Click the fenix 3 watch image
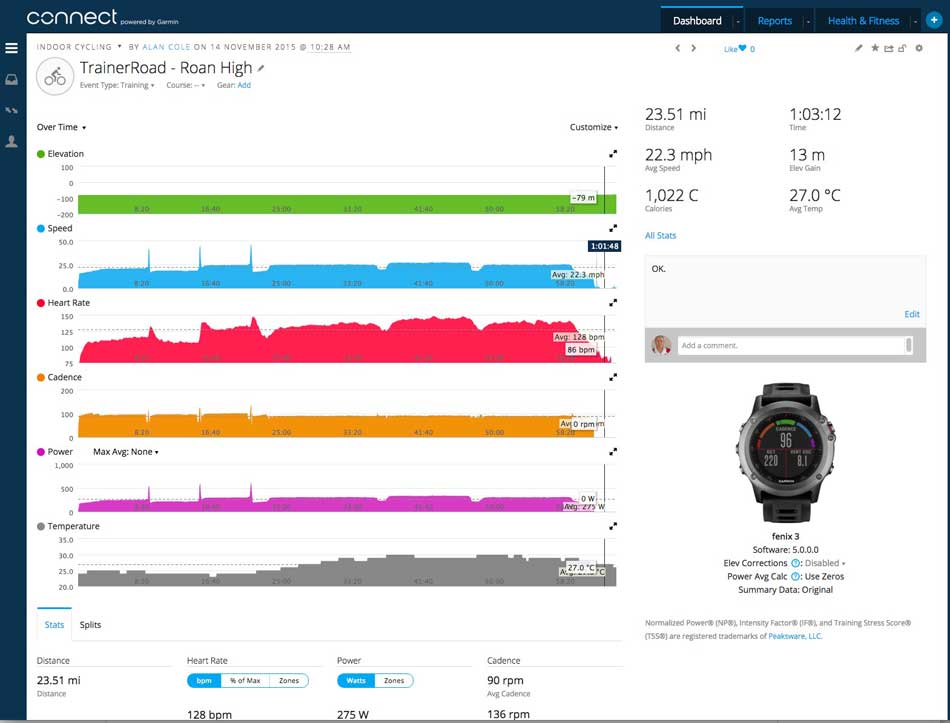The image size is (950, 723). click(x=785, y=452)
